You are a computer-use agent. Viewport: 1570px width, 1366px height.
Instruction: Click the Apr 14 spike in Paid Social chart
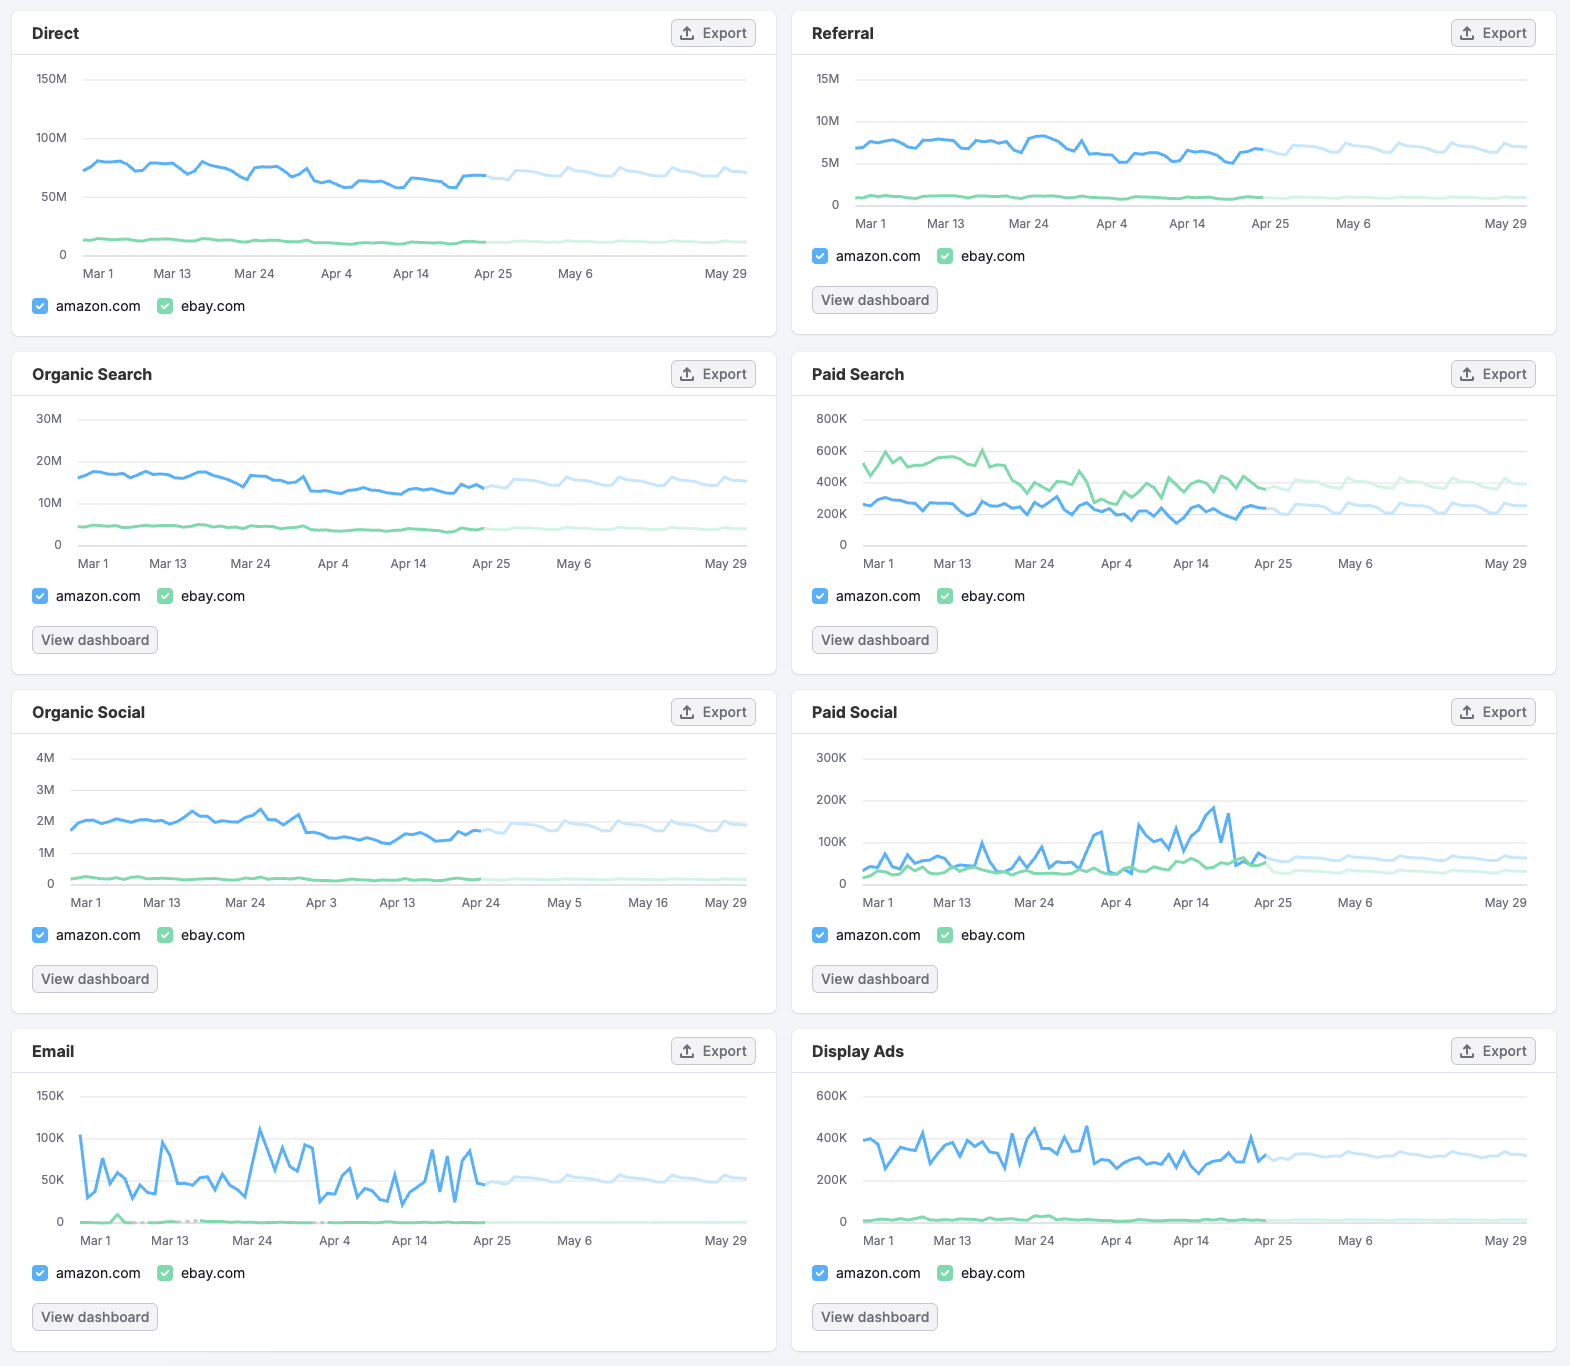pyautogui.click(x=1213, y=808)
